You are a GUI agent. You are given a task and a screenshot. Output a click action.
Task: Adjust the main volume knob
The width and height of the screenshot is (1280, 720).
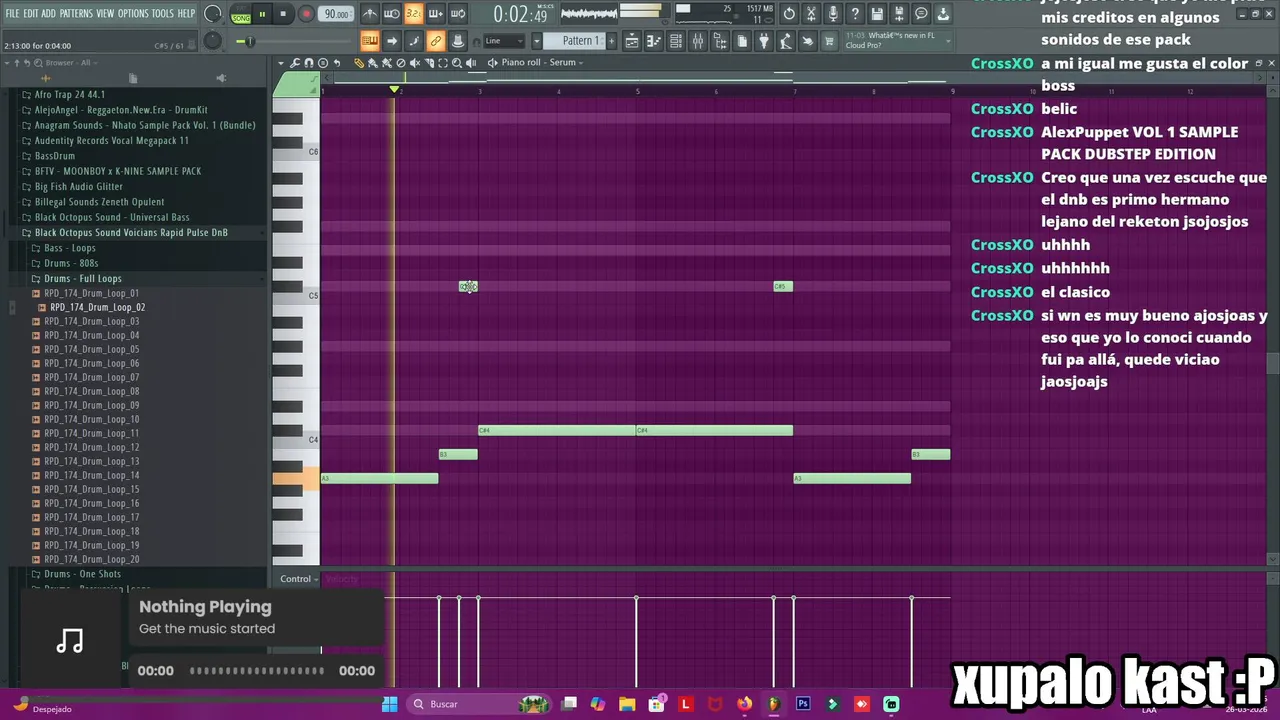pyautogui.click(x=213, y=14)
